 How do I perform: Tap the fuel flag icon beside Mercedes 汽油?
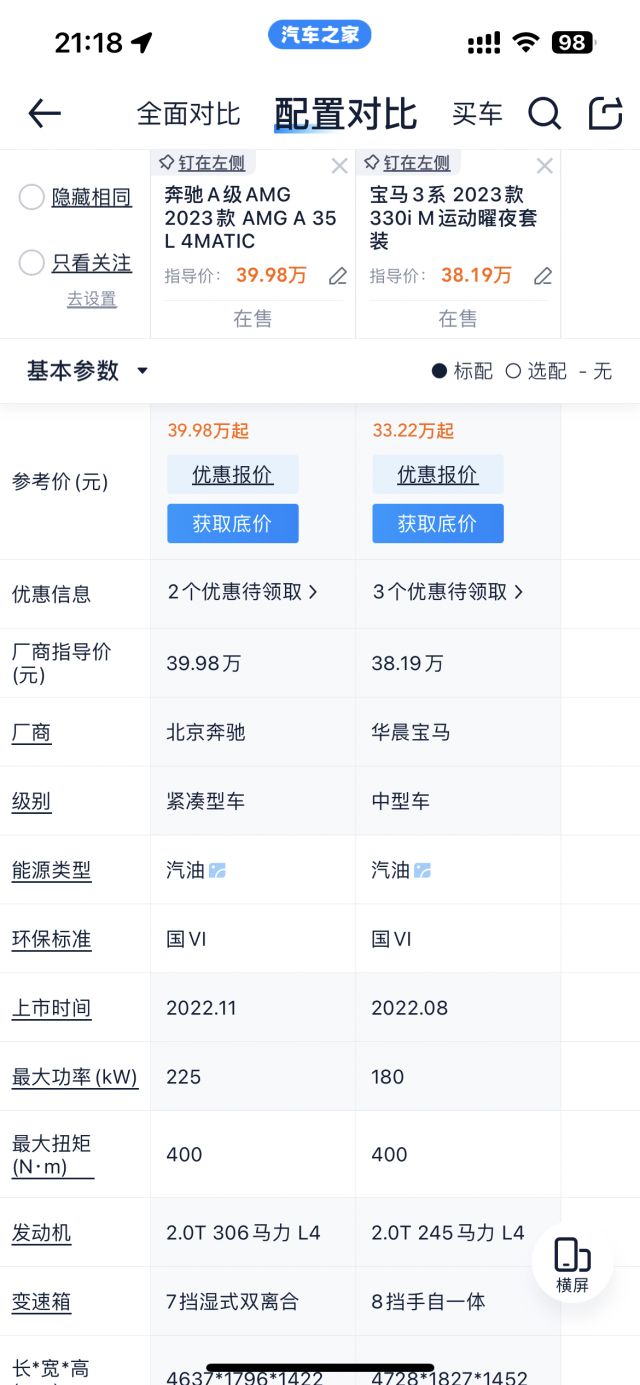[219, 869]
